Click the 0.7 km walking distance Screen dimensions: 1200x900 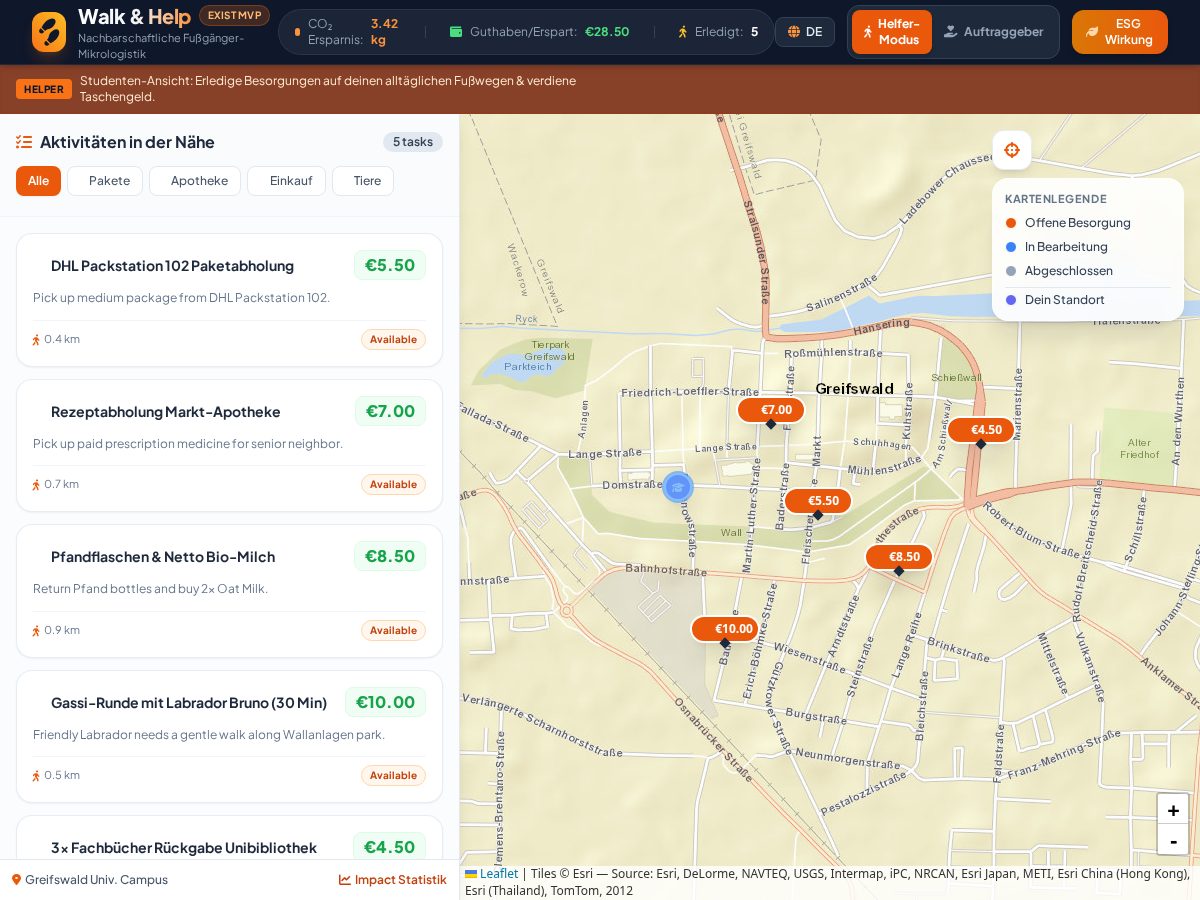(x=56, y=484)
